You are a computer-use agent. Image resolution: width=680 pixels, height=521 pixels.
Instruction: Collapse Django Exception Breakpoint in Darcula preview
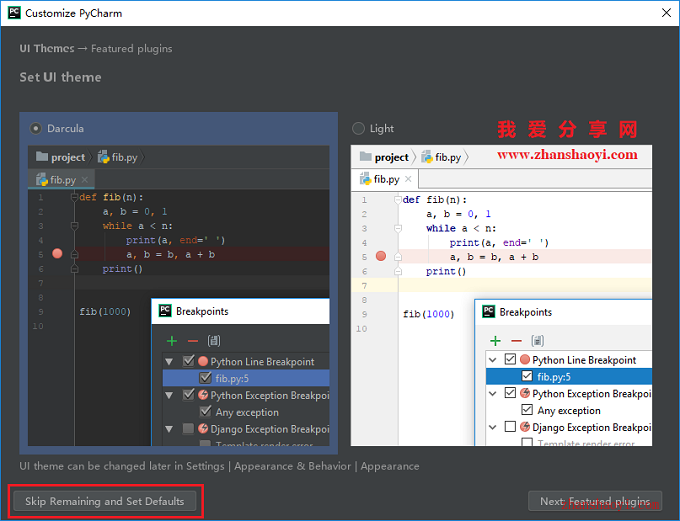click(169, 429)
